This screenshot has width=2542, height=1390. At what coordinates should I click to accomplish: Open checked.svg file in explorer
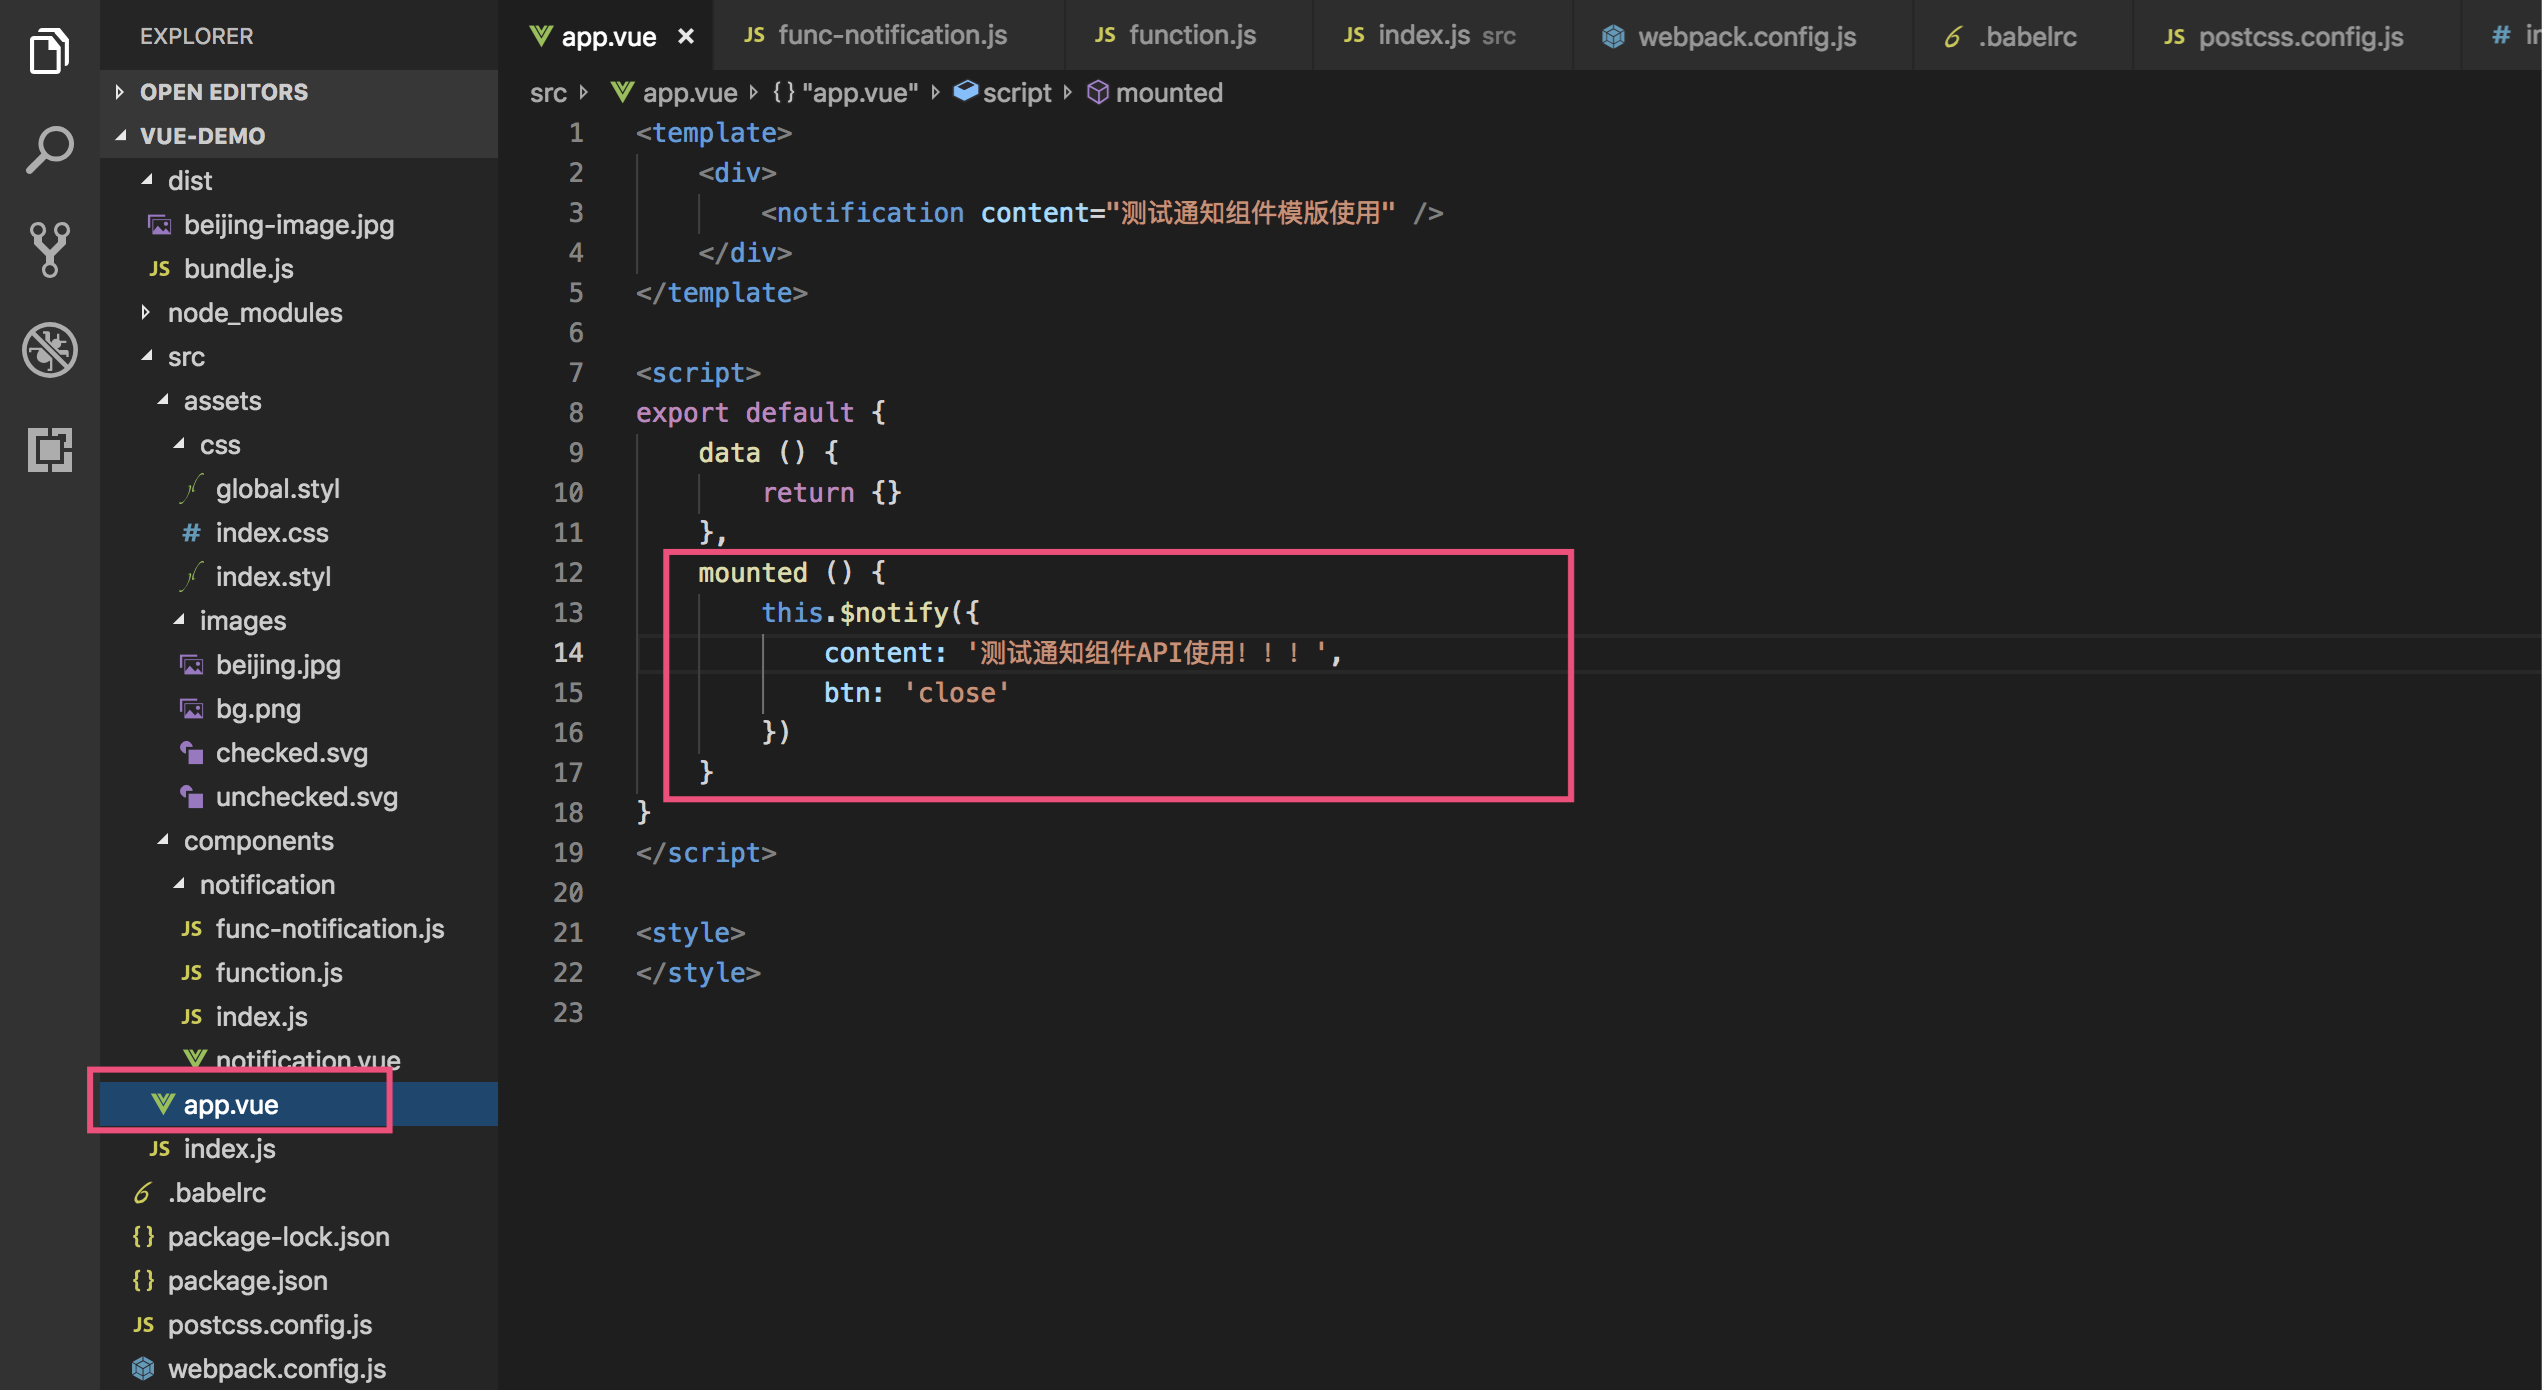pos(291,753)
